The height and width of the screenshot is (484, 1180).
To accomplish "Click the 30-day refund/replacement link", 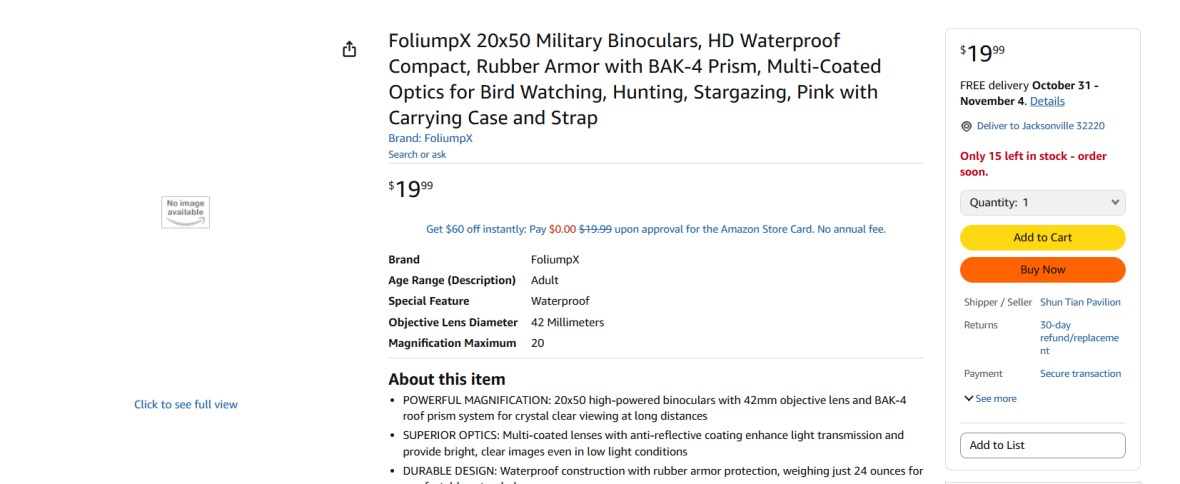I will tap(1079, 338).
